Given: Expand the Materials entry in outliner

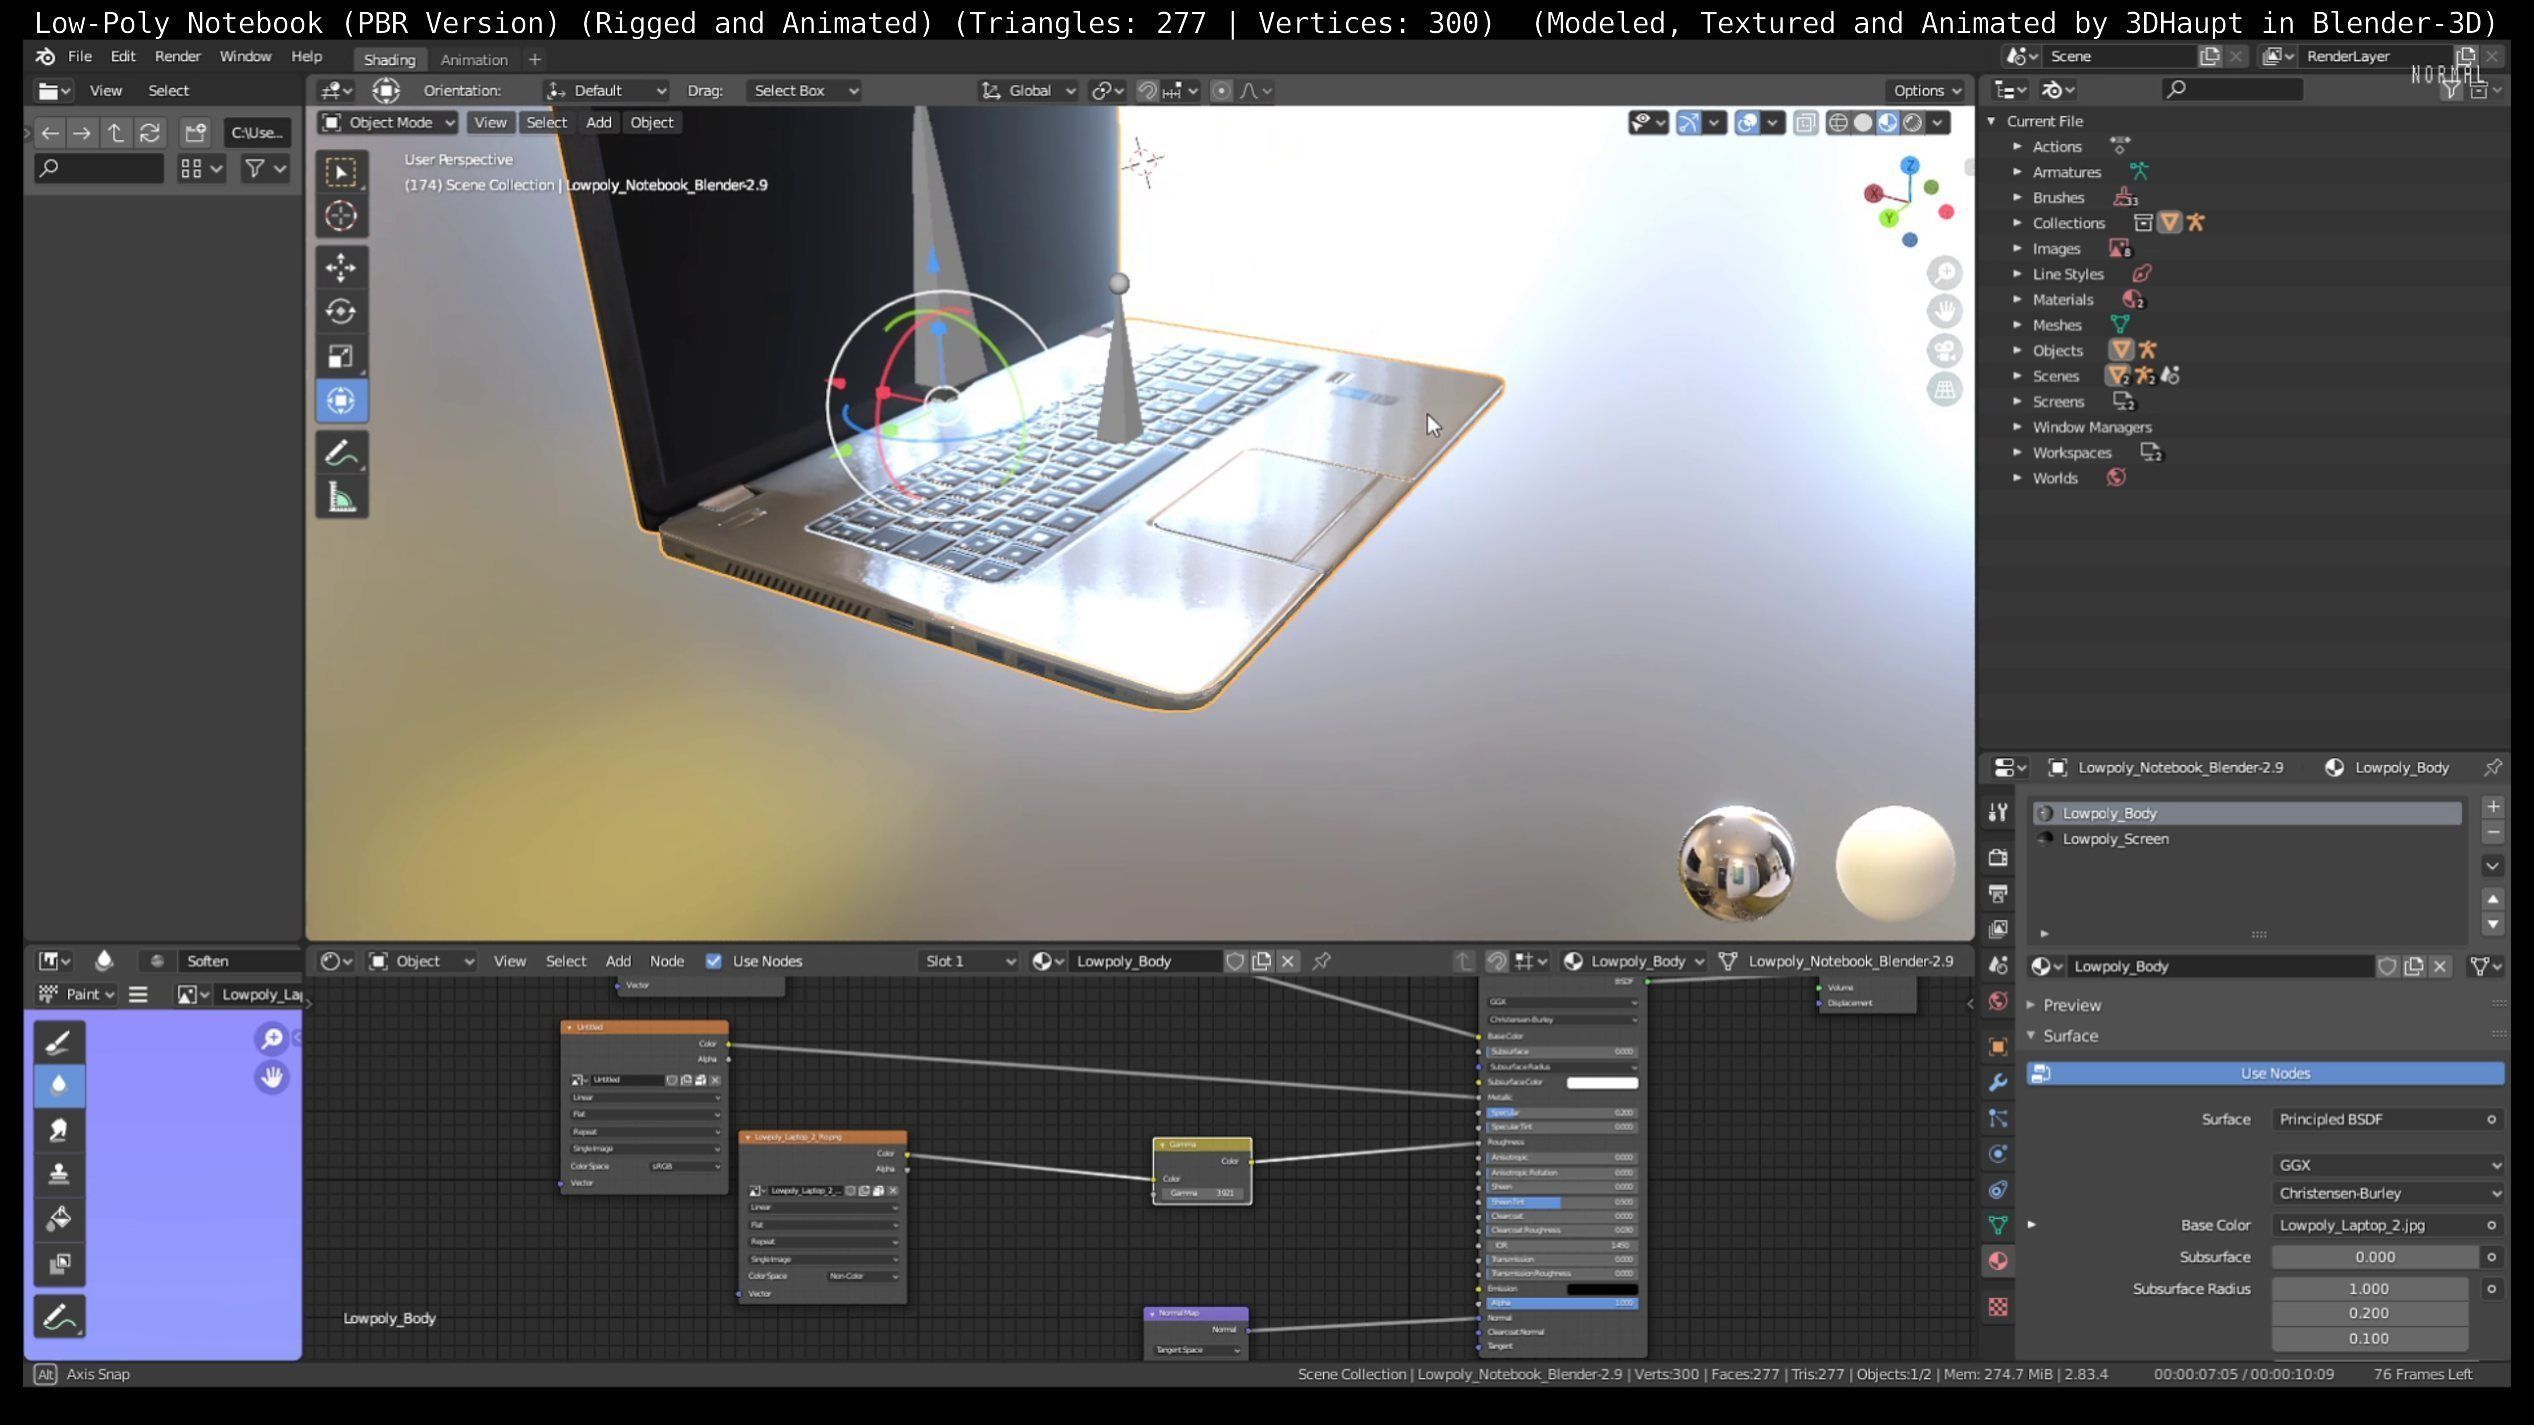Looking at the screenshot, I should coord(2017,300).
